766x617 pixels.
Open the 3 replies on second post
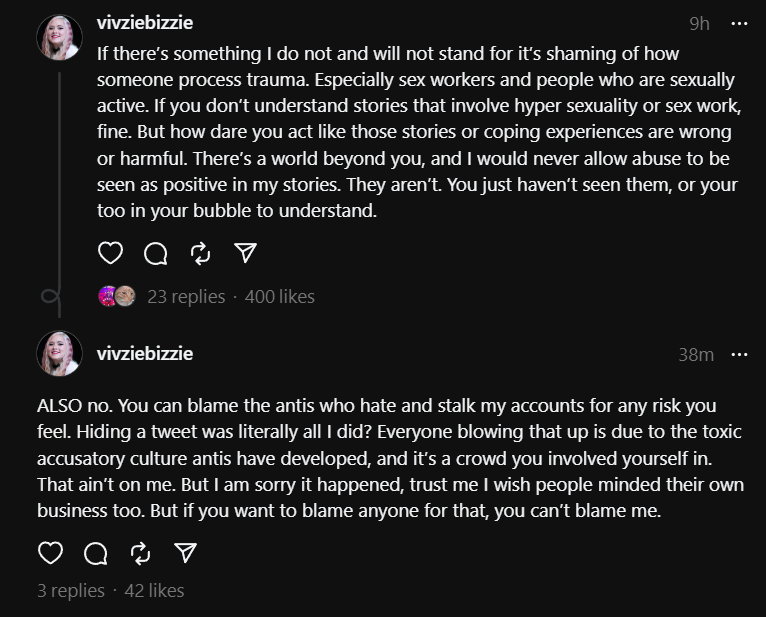pyautogui.click(x=71, y=591)
